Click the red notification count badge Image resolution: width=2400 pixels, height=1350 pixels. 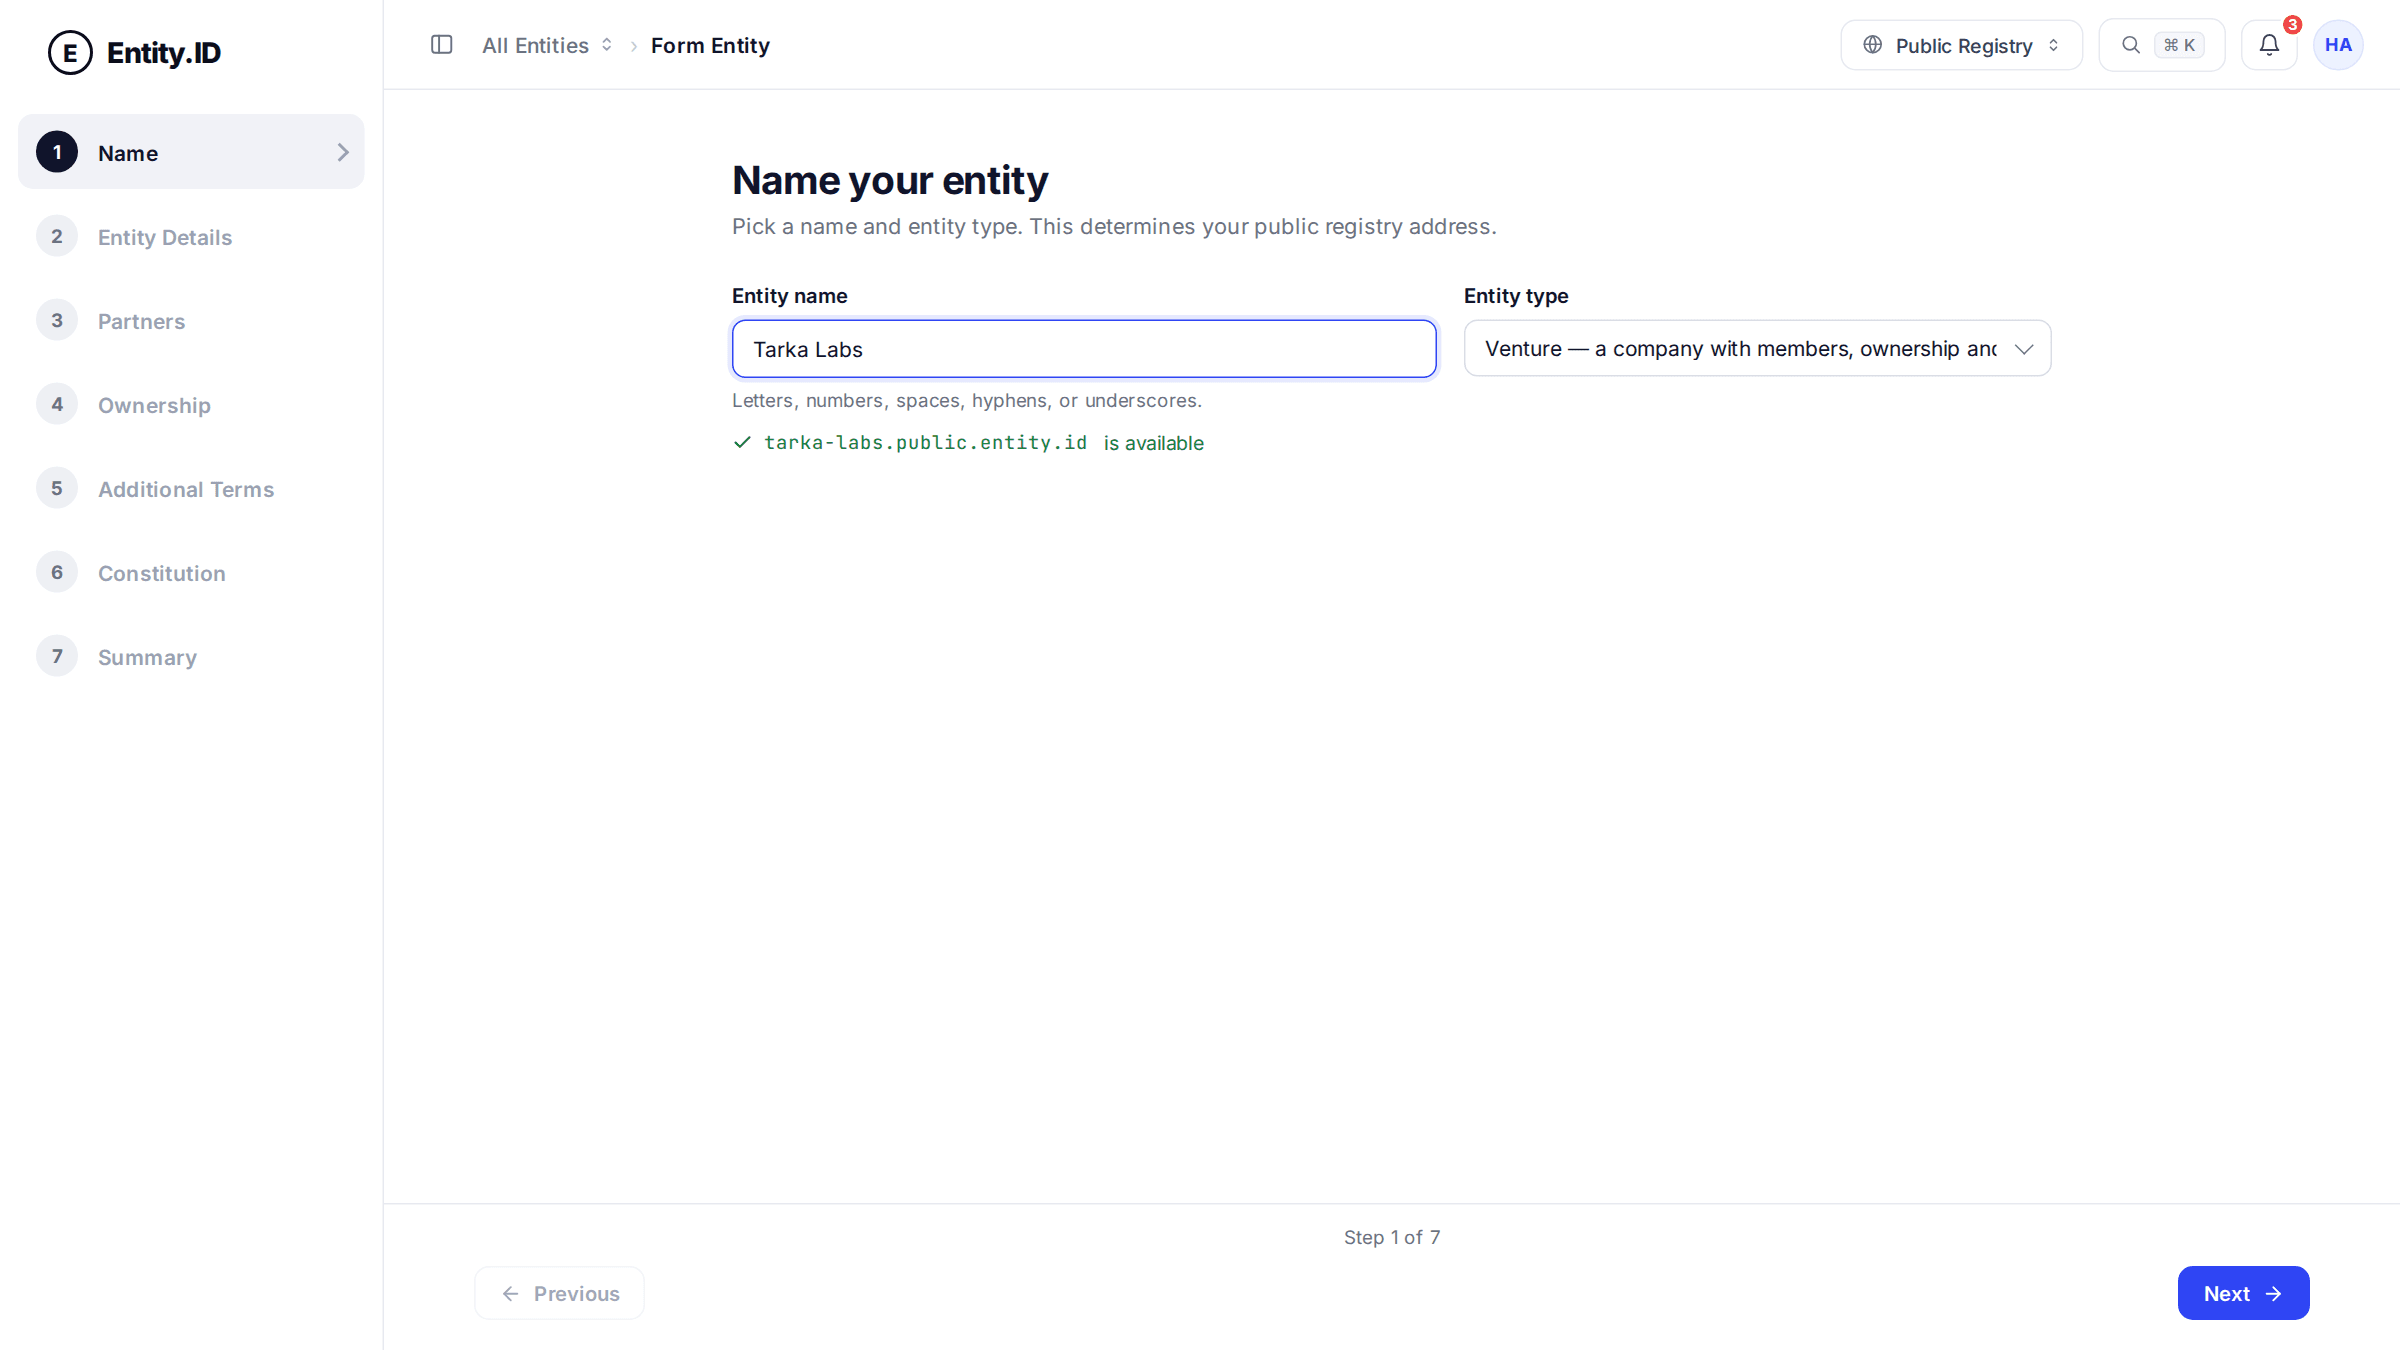[x=2292, y=25]
